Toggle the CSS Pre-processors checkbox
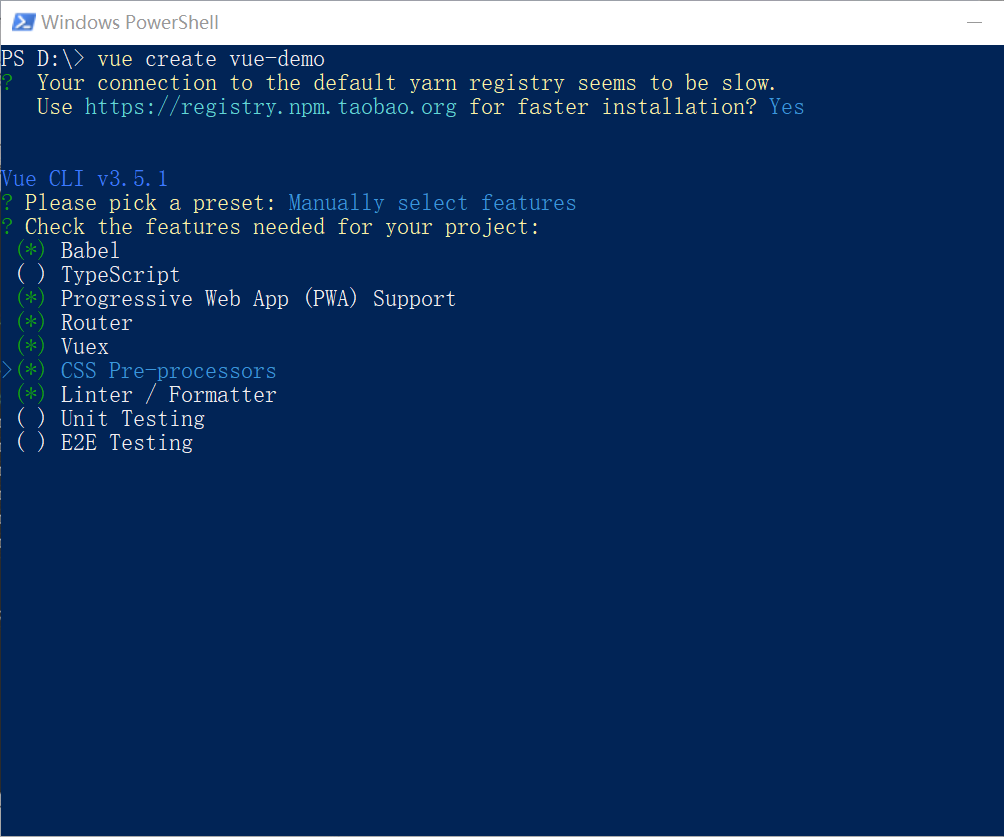The height and width of the screenshot is (837, 1004). click(31, 371)
